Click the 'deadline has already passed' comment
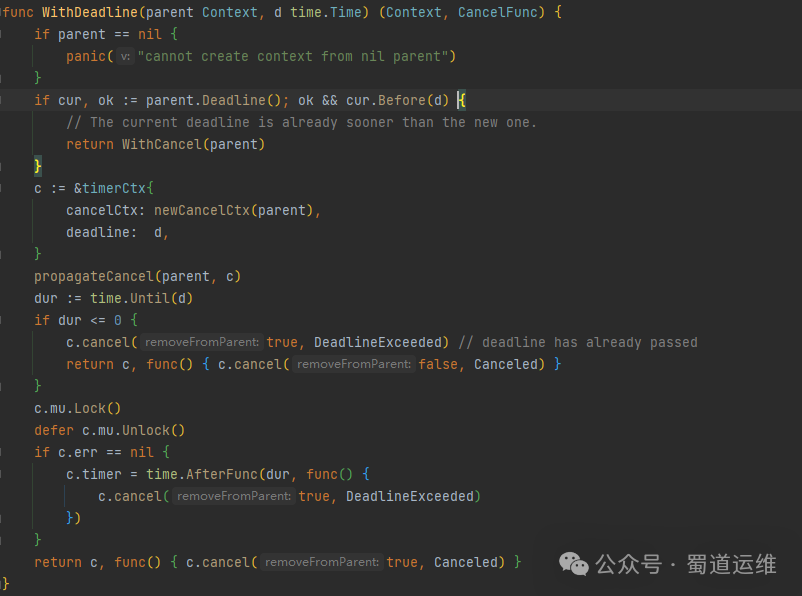Viewport: 802px width, 596px height. click(578, 342)
